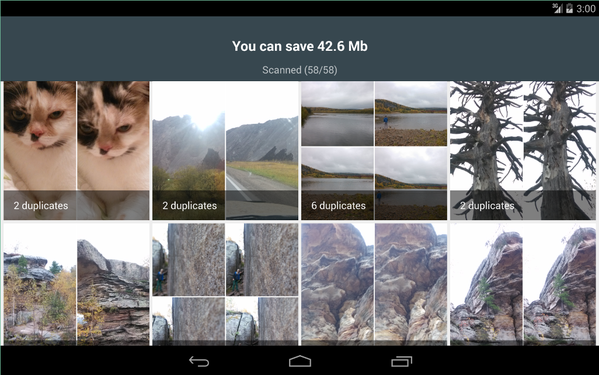The width and height of the screenshot is (599, 375).
Task: Tap the Android back navigation icon
Action: point(199,361)
